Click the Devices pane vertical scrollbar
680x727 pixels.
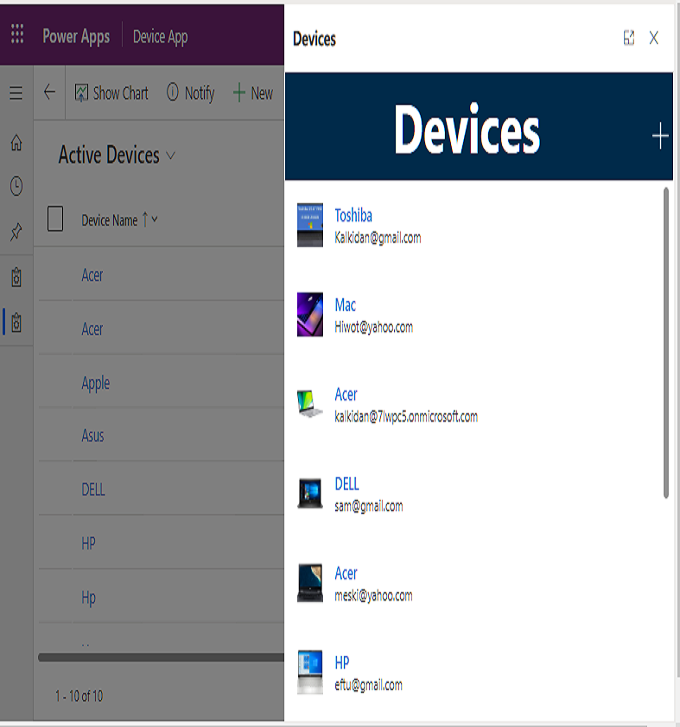[666, 343]
